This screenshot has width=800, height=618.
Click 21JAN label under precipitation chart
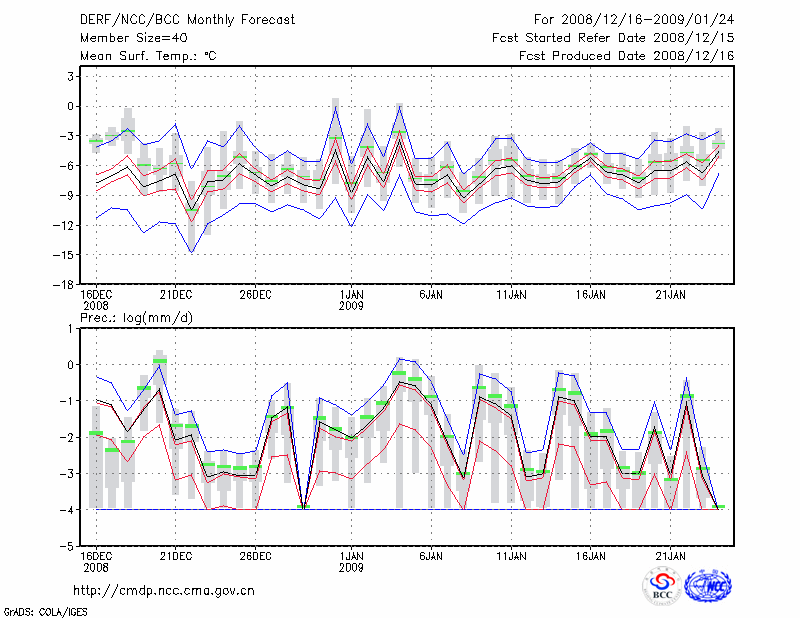click(x=670, y=555)
